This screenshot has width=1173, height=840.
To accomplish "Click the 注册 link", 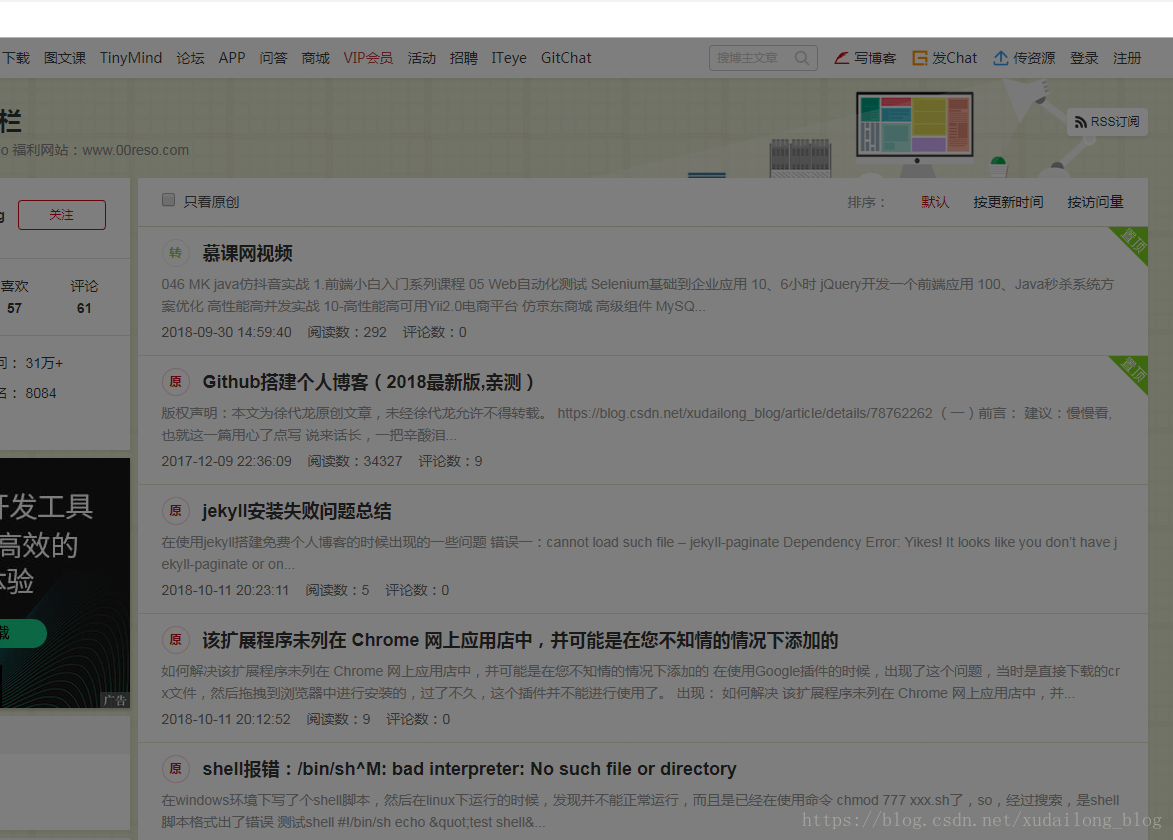I will pos(1127,58).
